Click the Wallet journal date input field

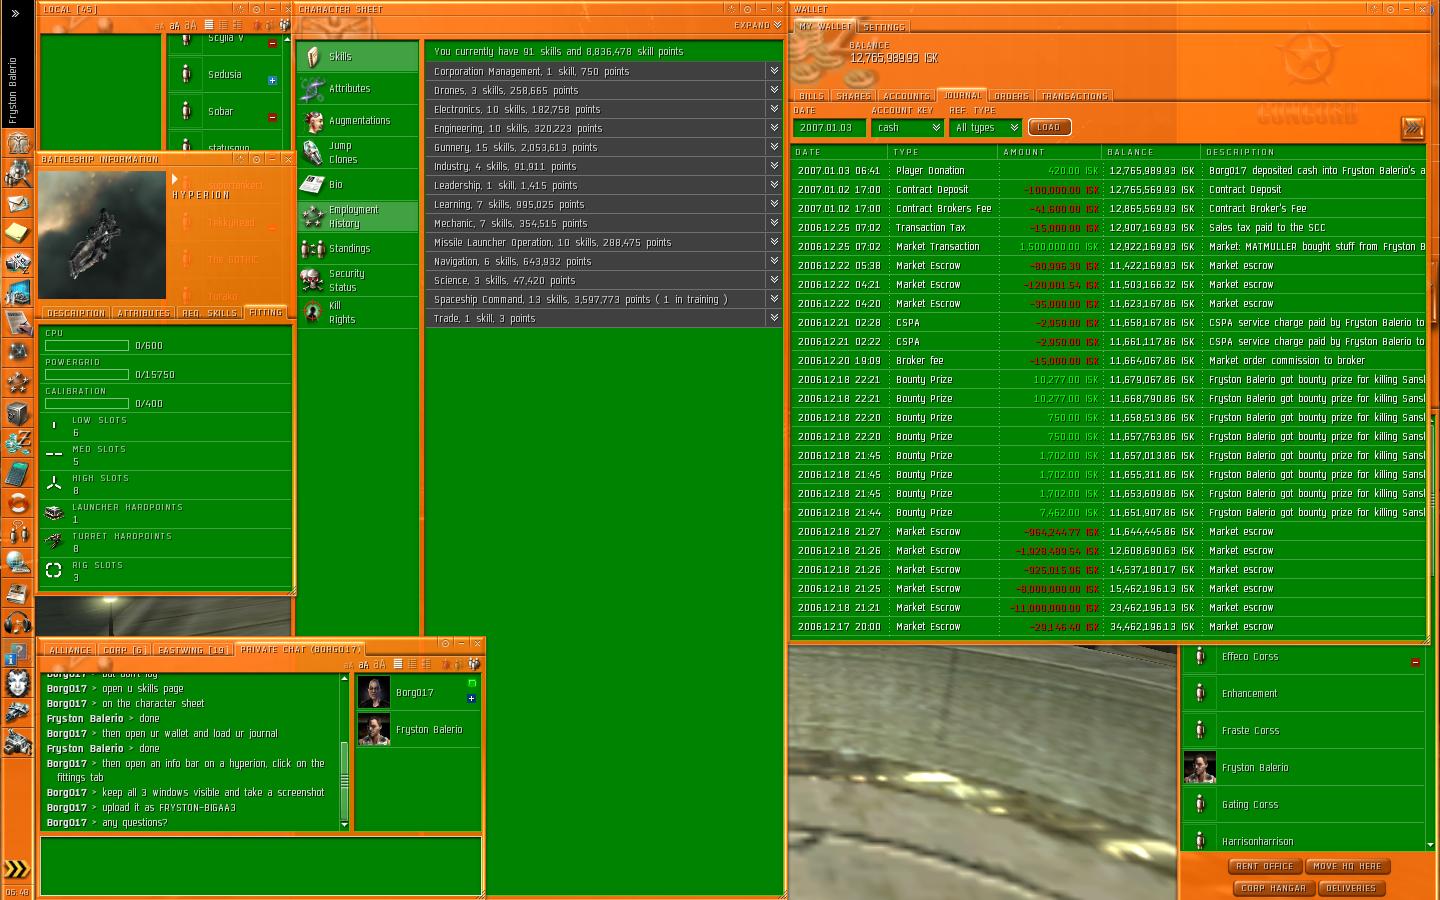pyautogui.click(x=829, y=128)
